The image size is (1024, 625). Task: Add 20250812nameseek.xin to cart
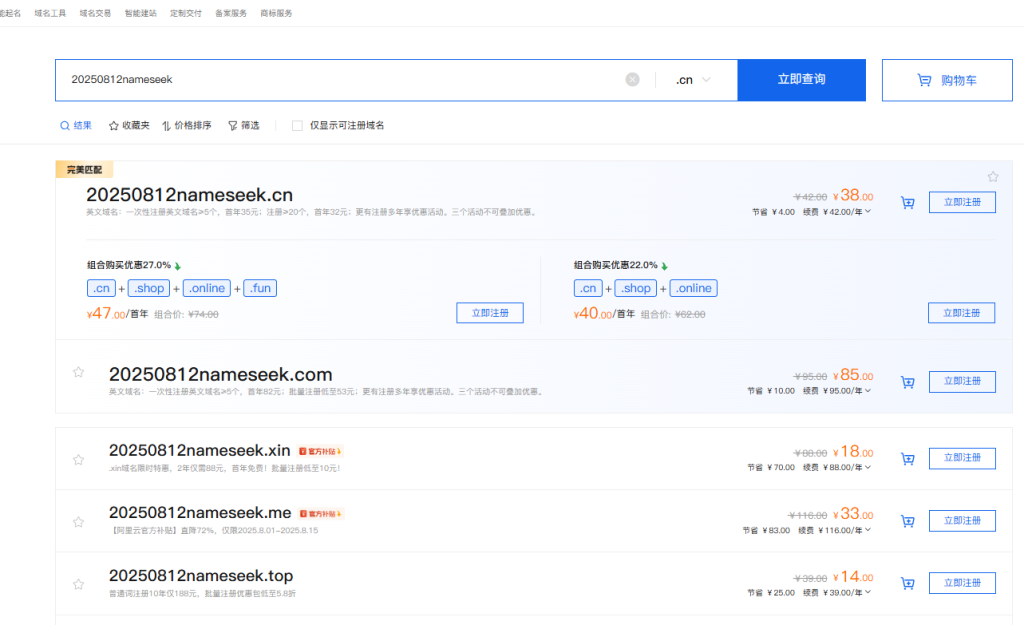[x=908, y=459]
